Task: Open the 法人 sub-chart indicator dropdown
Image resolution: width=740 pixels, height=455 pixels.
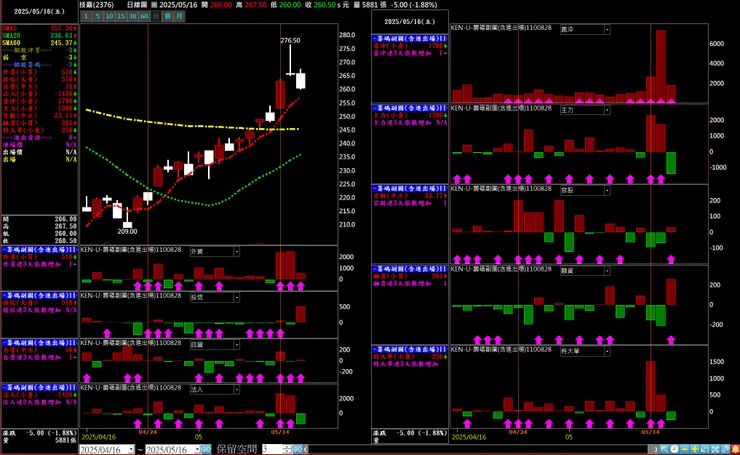Action: (x=236, y=389)
